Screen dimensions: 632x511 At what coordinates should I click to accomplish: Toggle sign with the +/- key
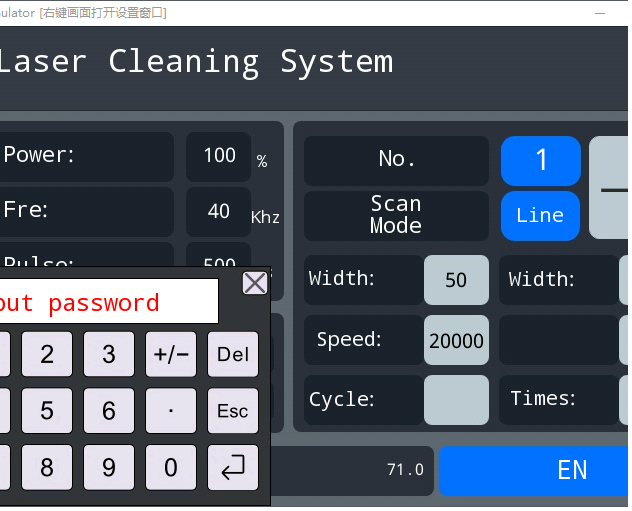[171, 354]
